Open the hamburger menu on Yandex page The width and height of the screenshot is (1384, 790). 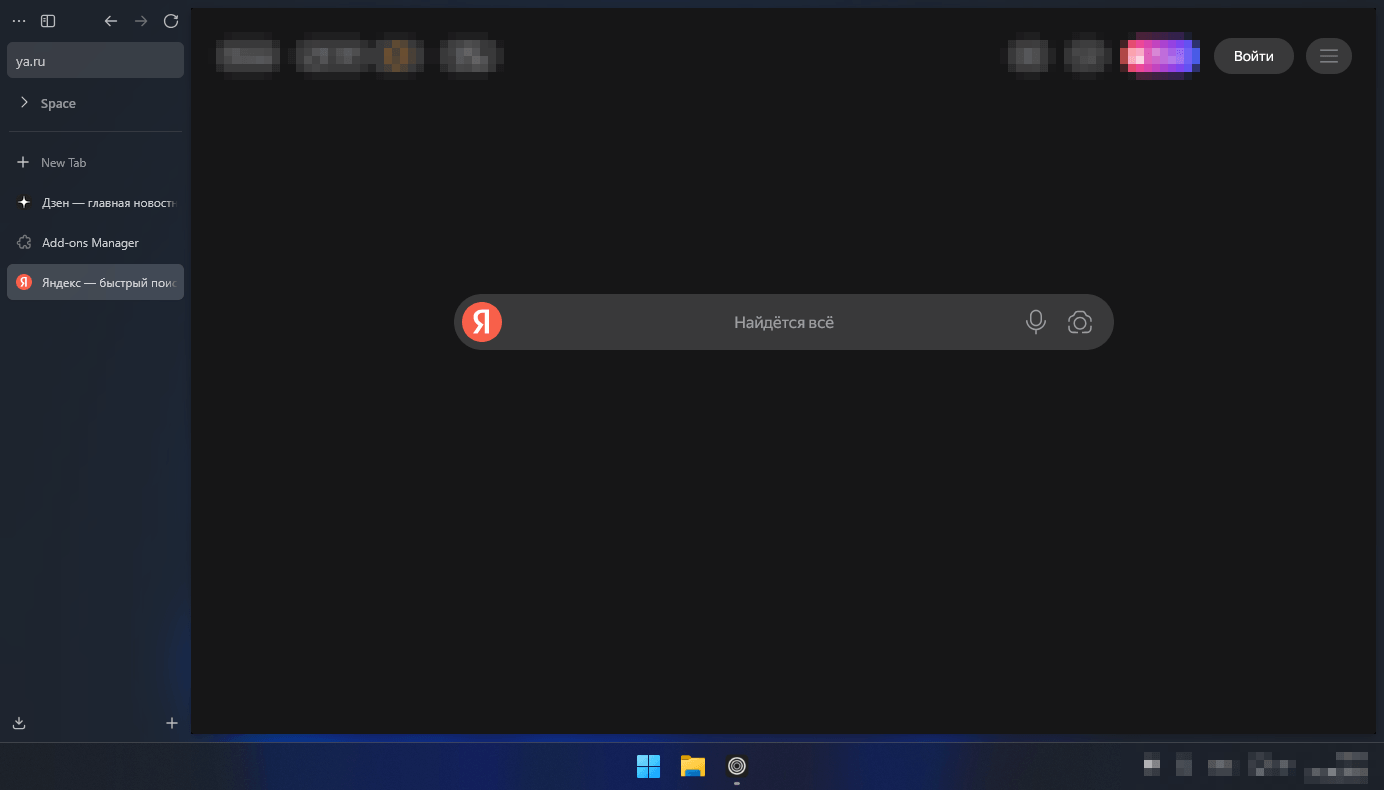pos(1329,56)
